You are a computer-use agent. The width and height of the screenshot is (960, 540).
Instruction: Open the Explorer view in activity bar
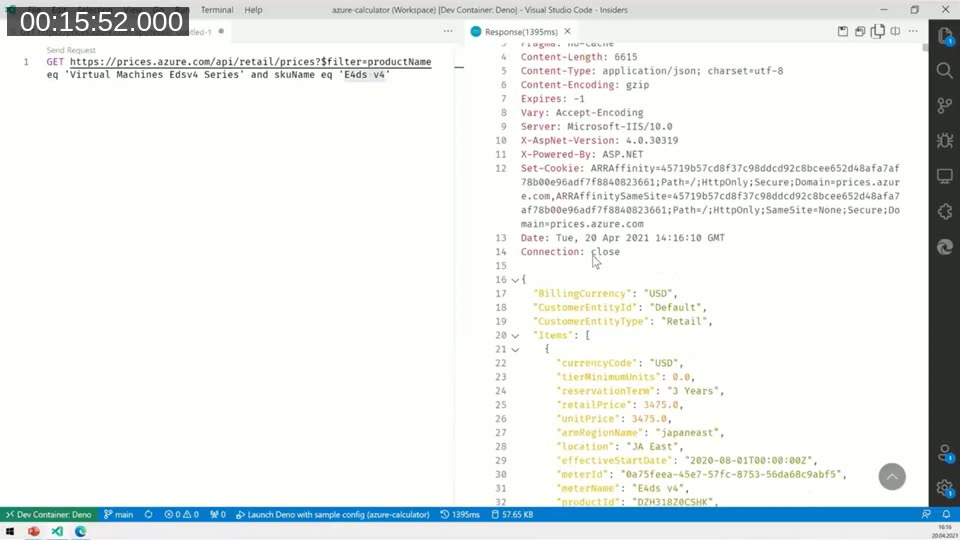click(945, 37)
